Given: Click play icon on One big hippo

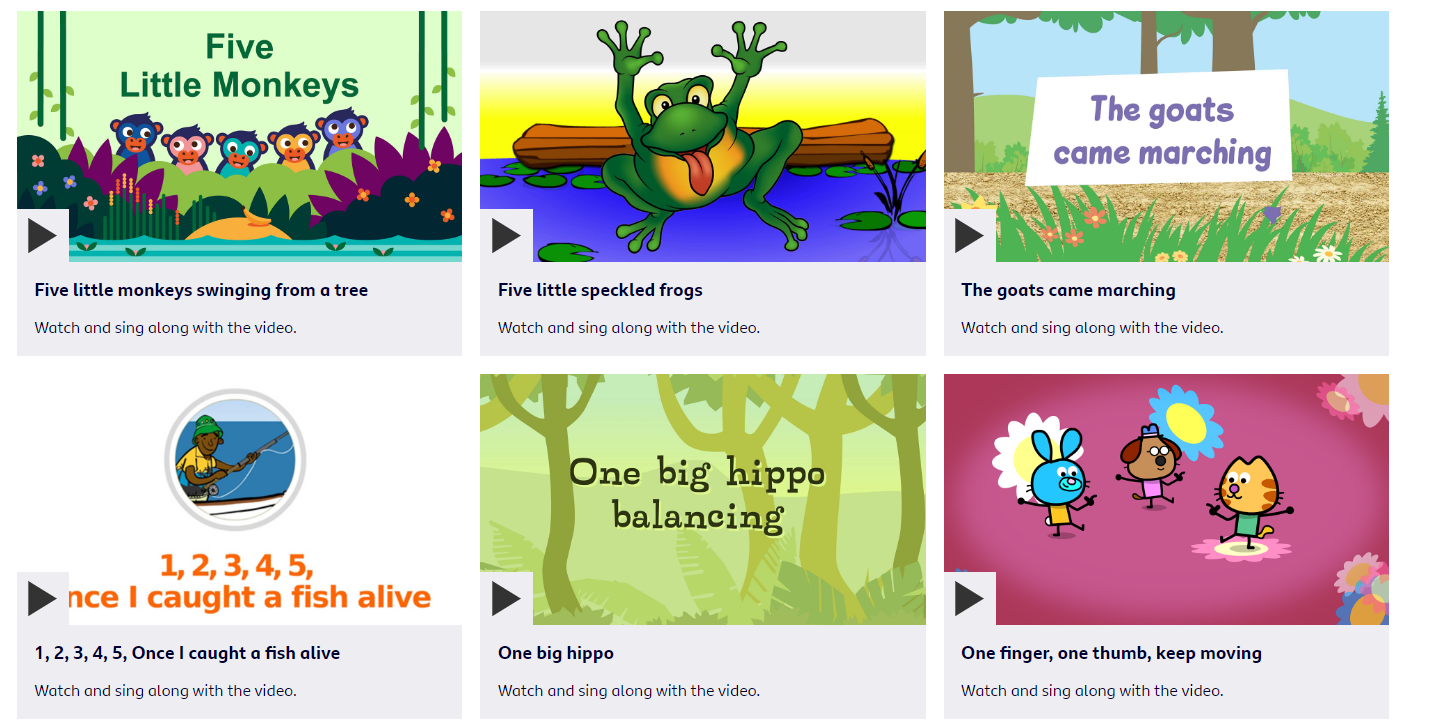Looking at the screenshot, I should click(x=506, y=598).
